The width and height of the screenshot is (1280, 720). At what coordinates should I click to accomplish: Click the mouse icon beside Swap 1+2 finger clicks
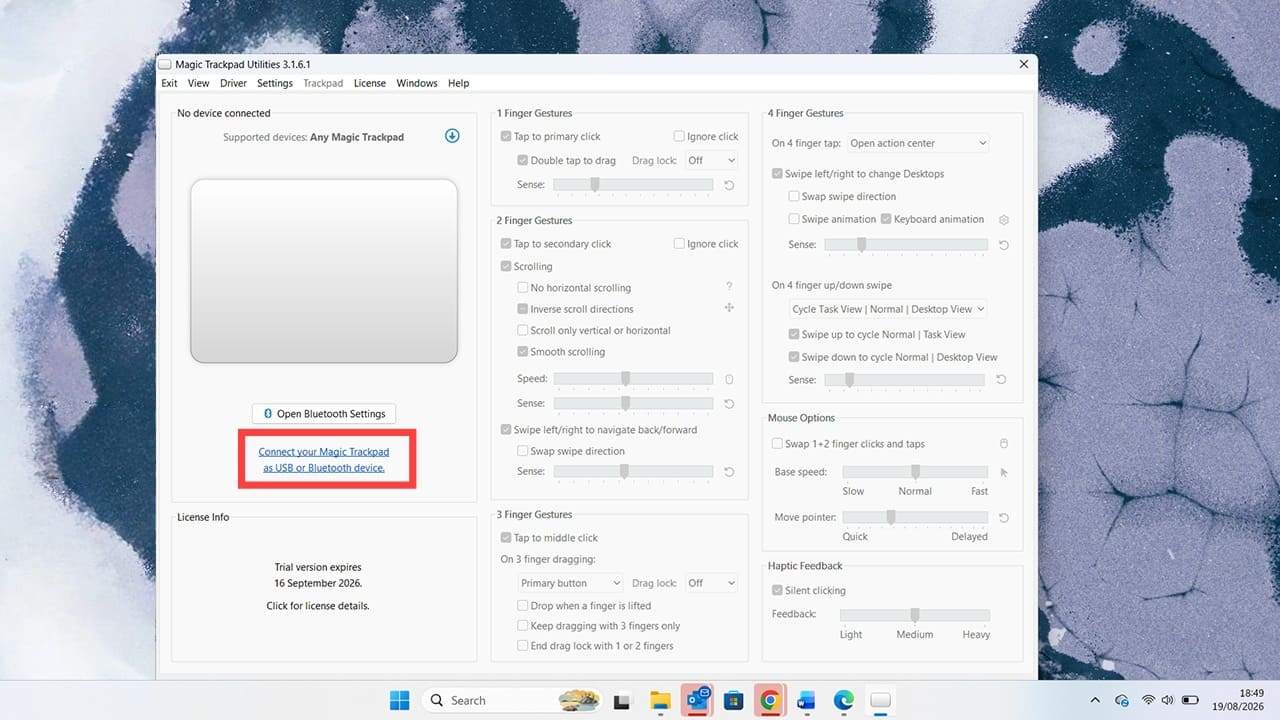(x=1004, y=444)
